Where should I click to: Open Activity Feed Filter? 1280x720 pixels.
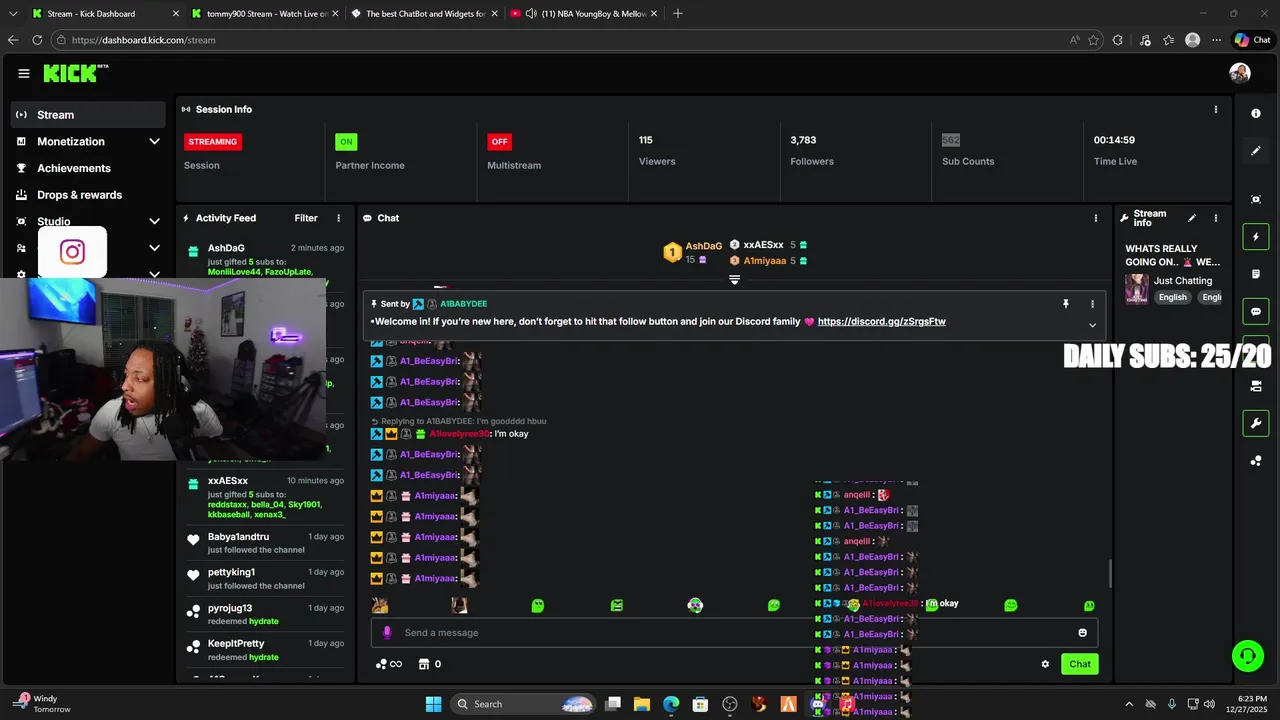[x=306, y=218]
